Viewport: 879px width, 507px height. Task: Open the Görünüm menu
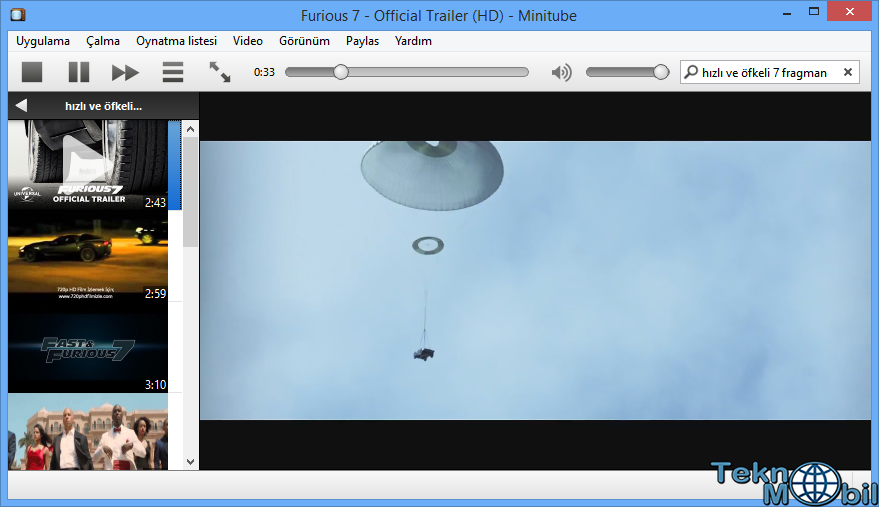point(304,41)
